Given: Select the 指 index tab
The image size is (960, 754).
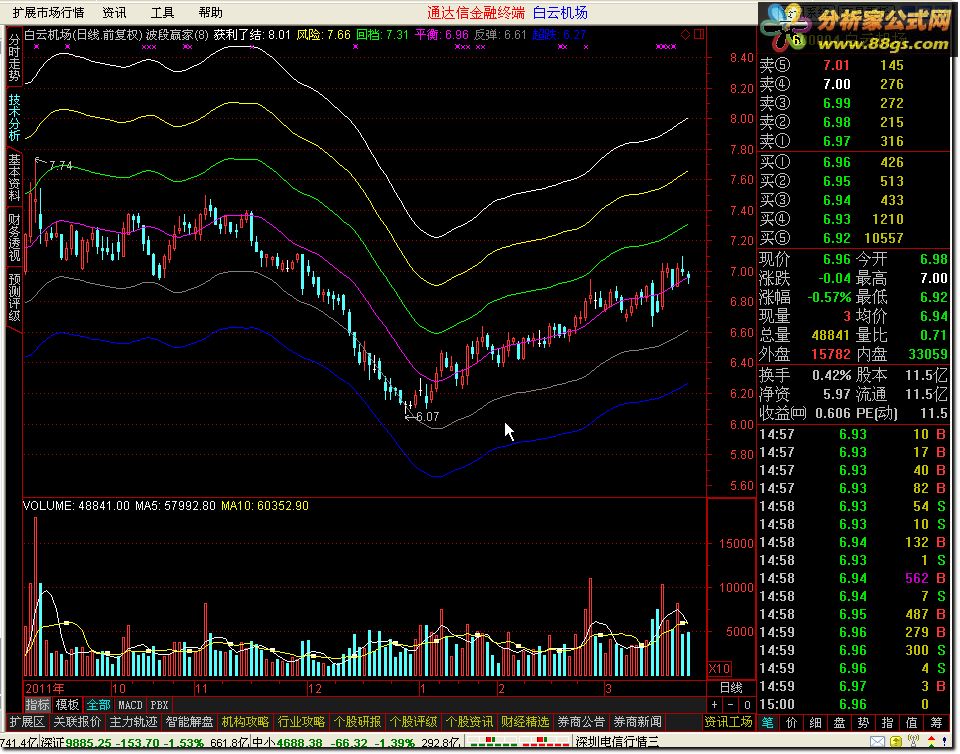Looking at the screenshot, I should pyautogui.click(x=887, y=723).
